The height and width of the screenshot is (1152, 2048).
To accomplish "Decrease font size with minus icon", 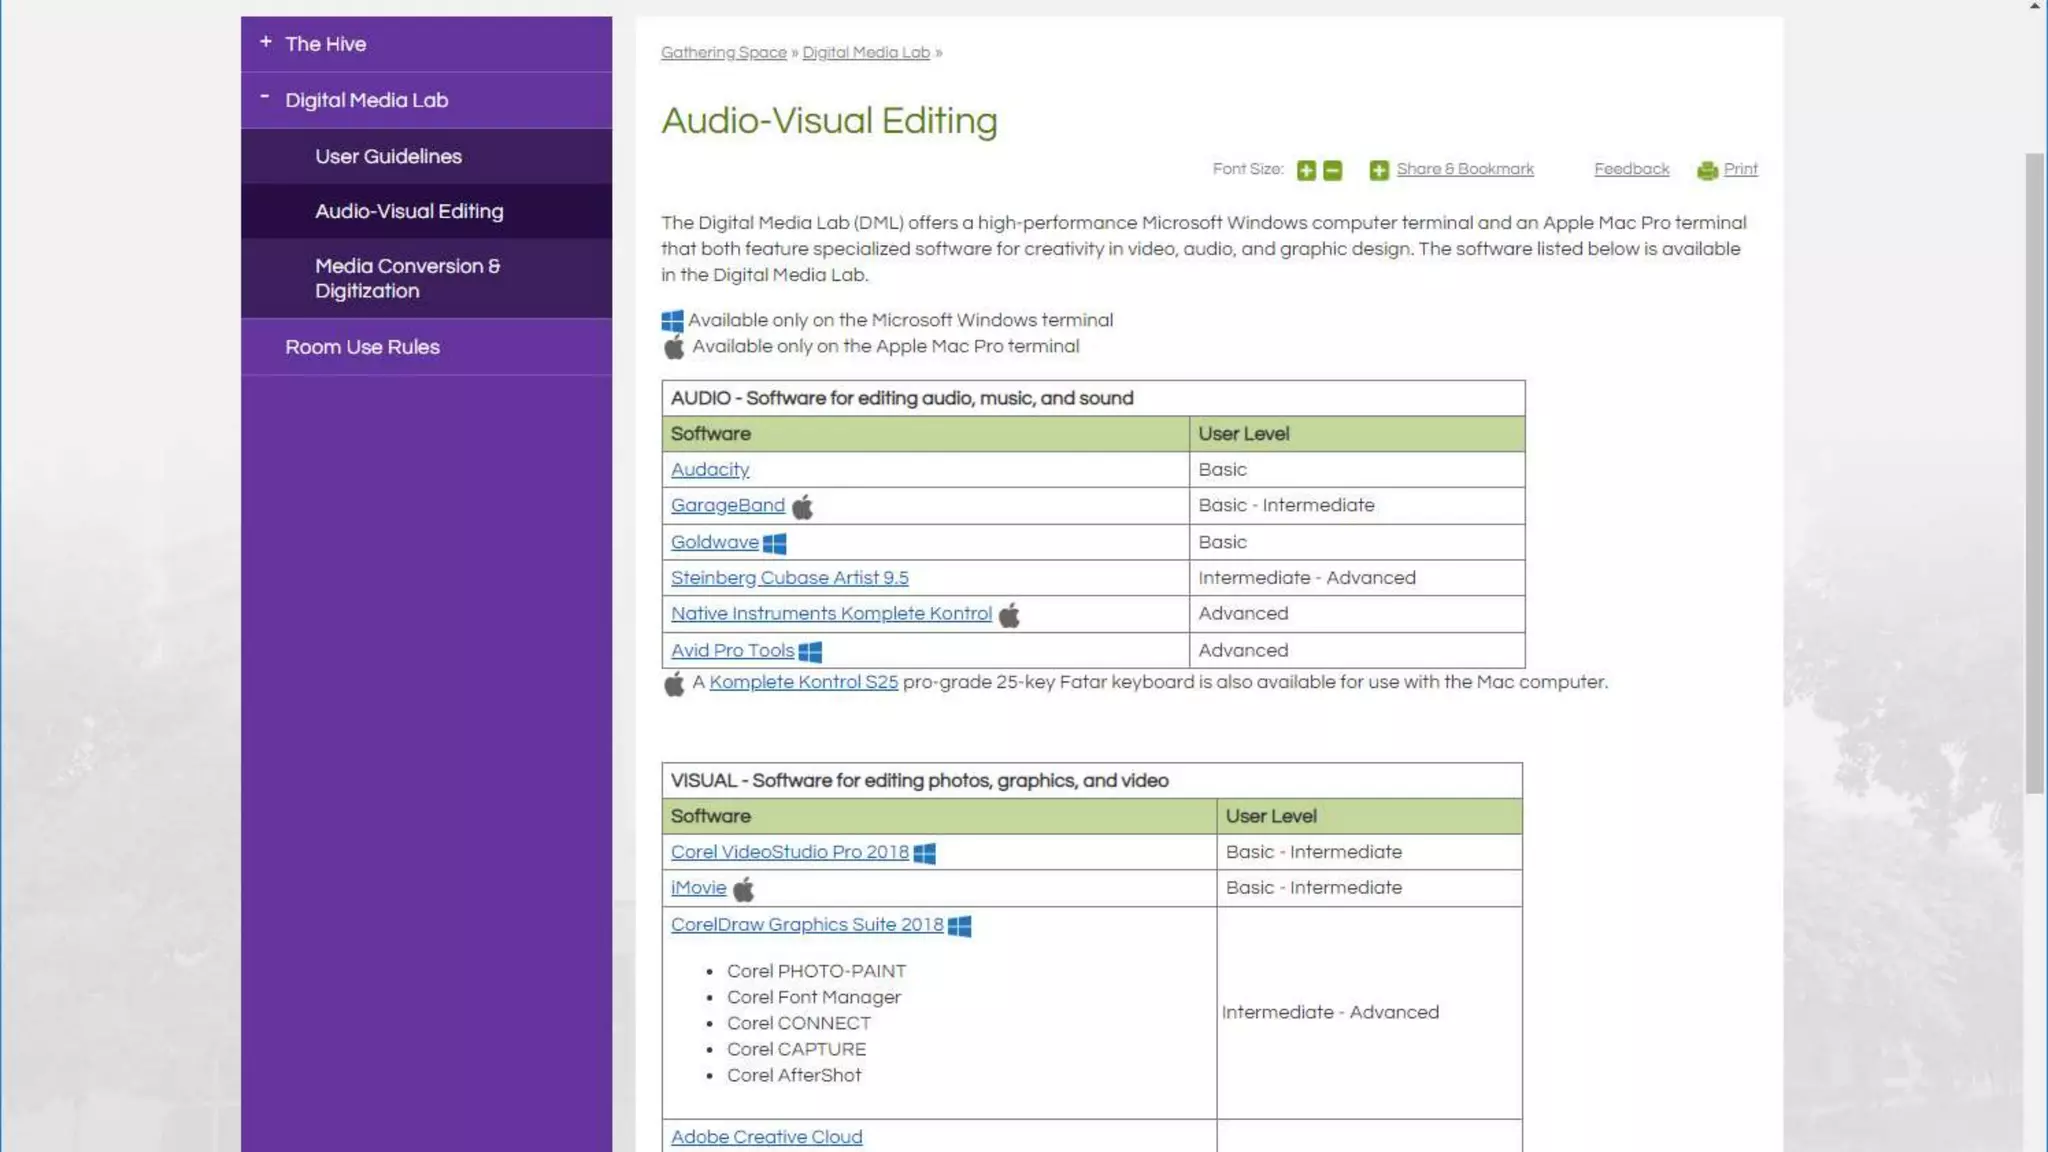I will click(1332, 170).
